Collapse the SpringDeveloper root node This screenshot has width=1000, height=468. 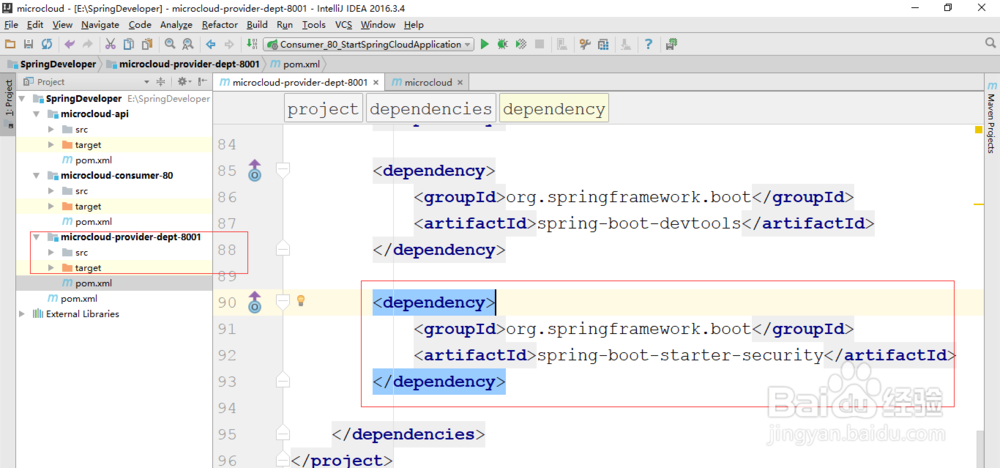(24, 99)
